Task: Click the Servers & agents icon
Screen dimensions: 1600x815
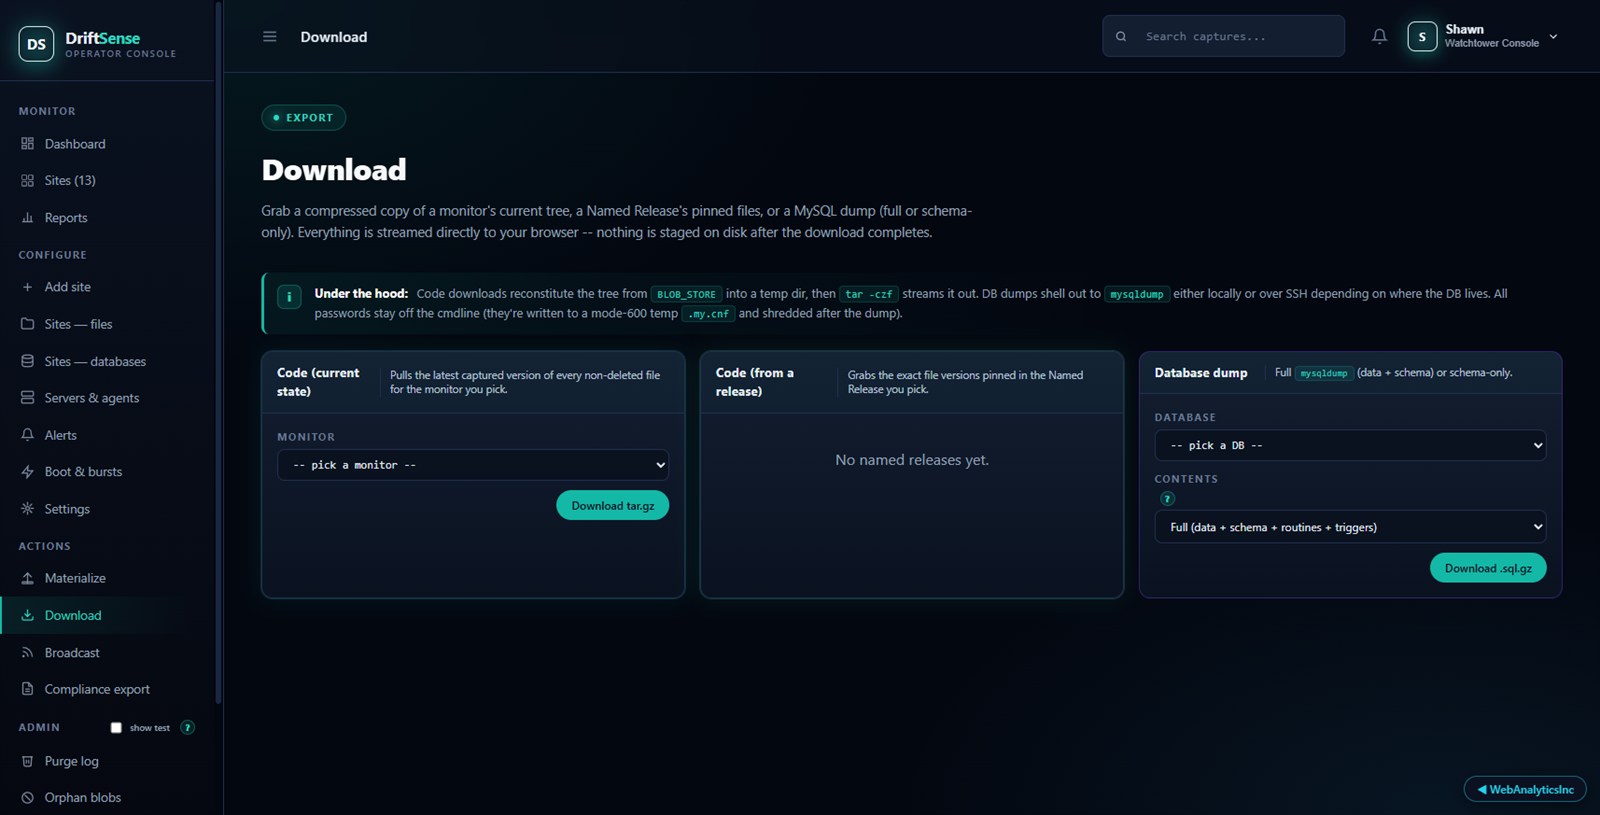Action: coord(27,398)
